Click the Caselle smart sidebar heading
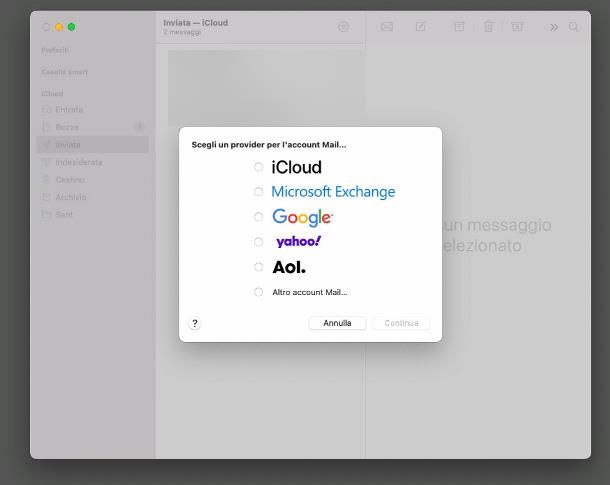The image size is (610, 485). point(65,72)
